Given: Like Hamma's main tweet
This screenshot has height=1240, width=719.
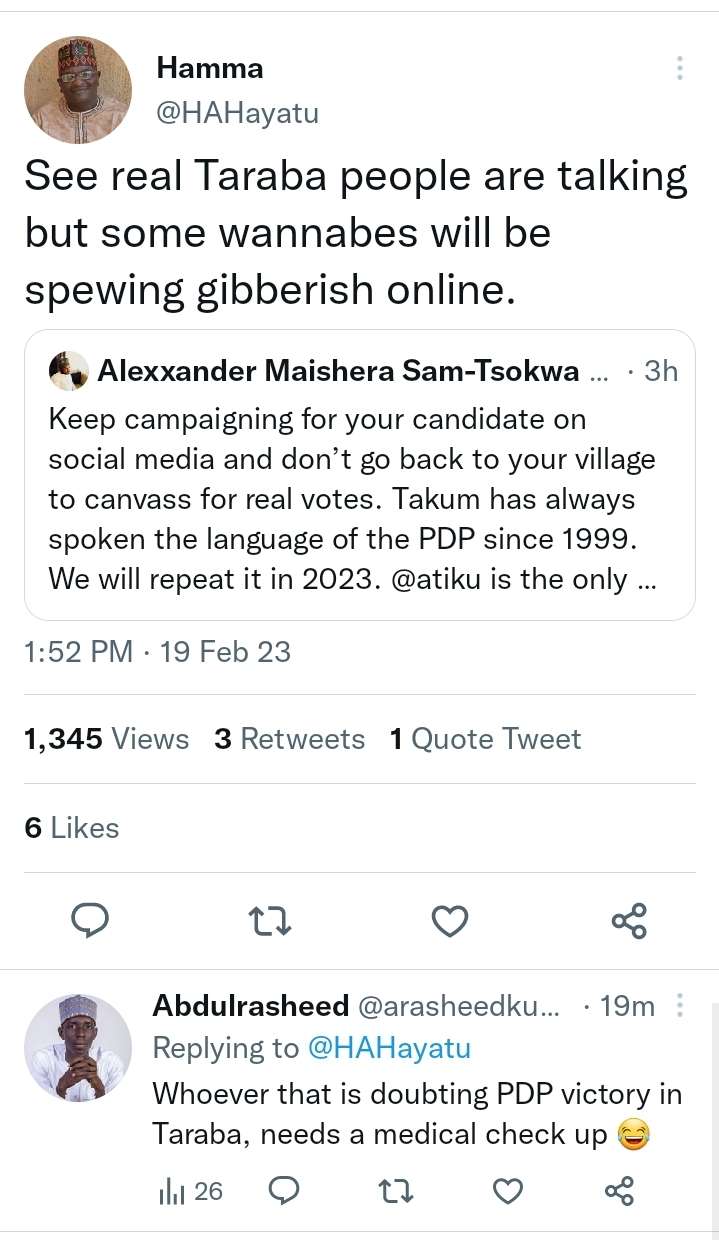Looking at the screenshot, I should point(450,920).
